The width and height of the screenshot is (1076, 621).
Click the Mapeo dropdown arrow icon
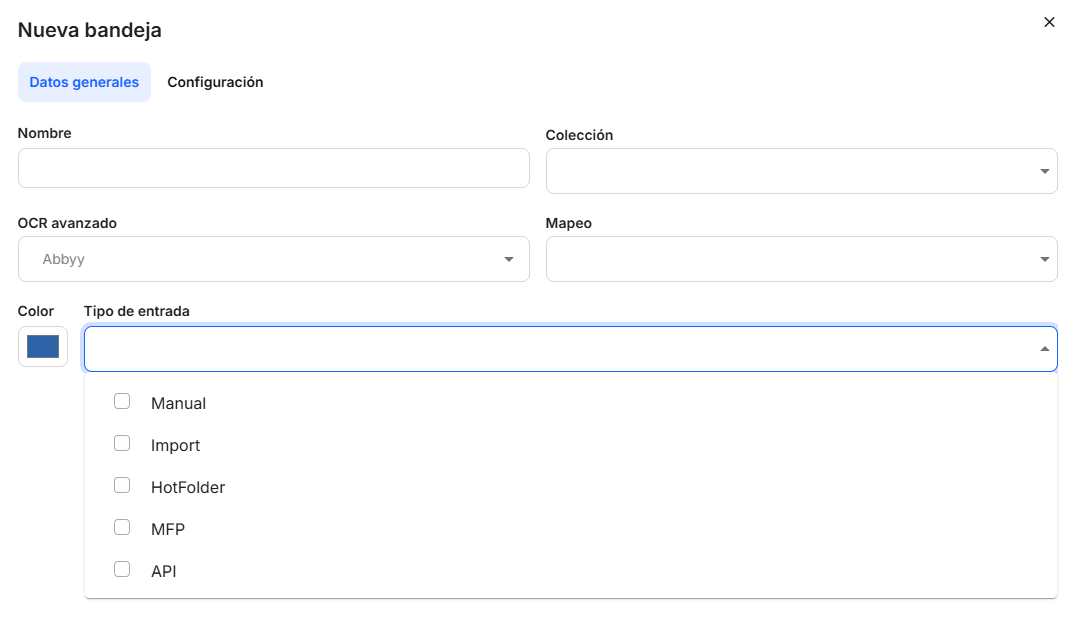coord(1045,260)
